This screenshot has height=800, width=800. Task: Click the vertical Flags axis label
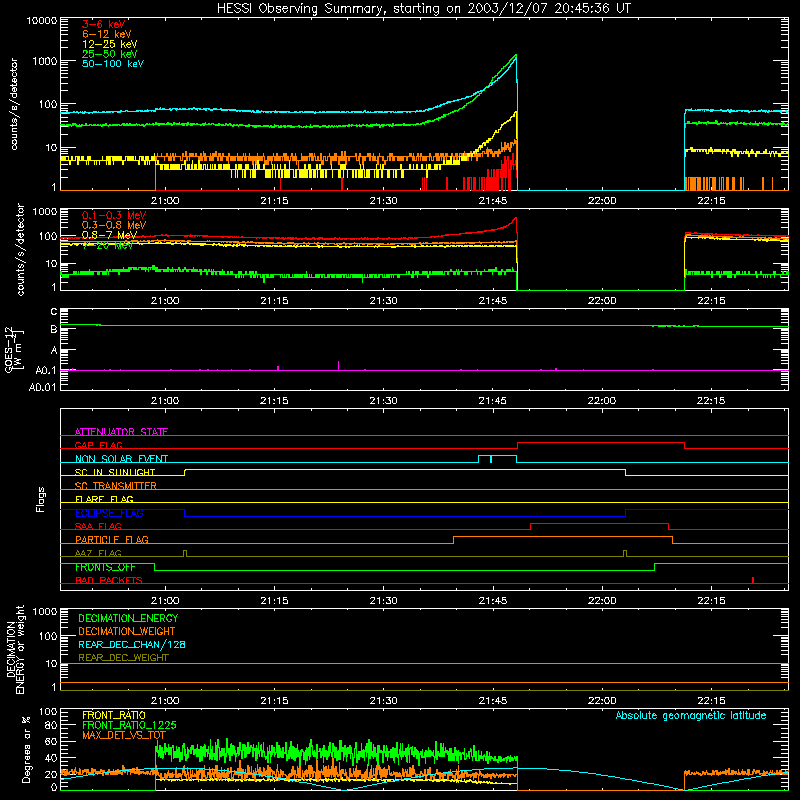(x=41, y=499)
